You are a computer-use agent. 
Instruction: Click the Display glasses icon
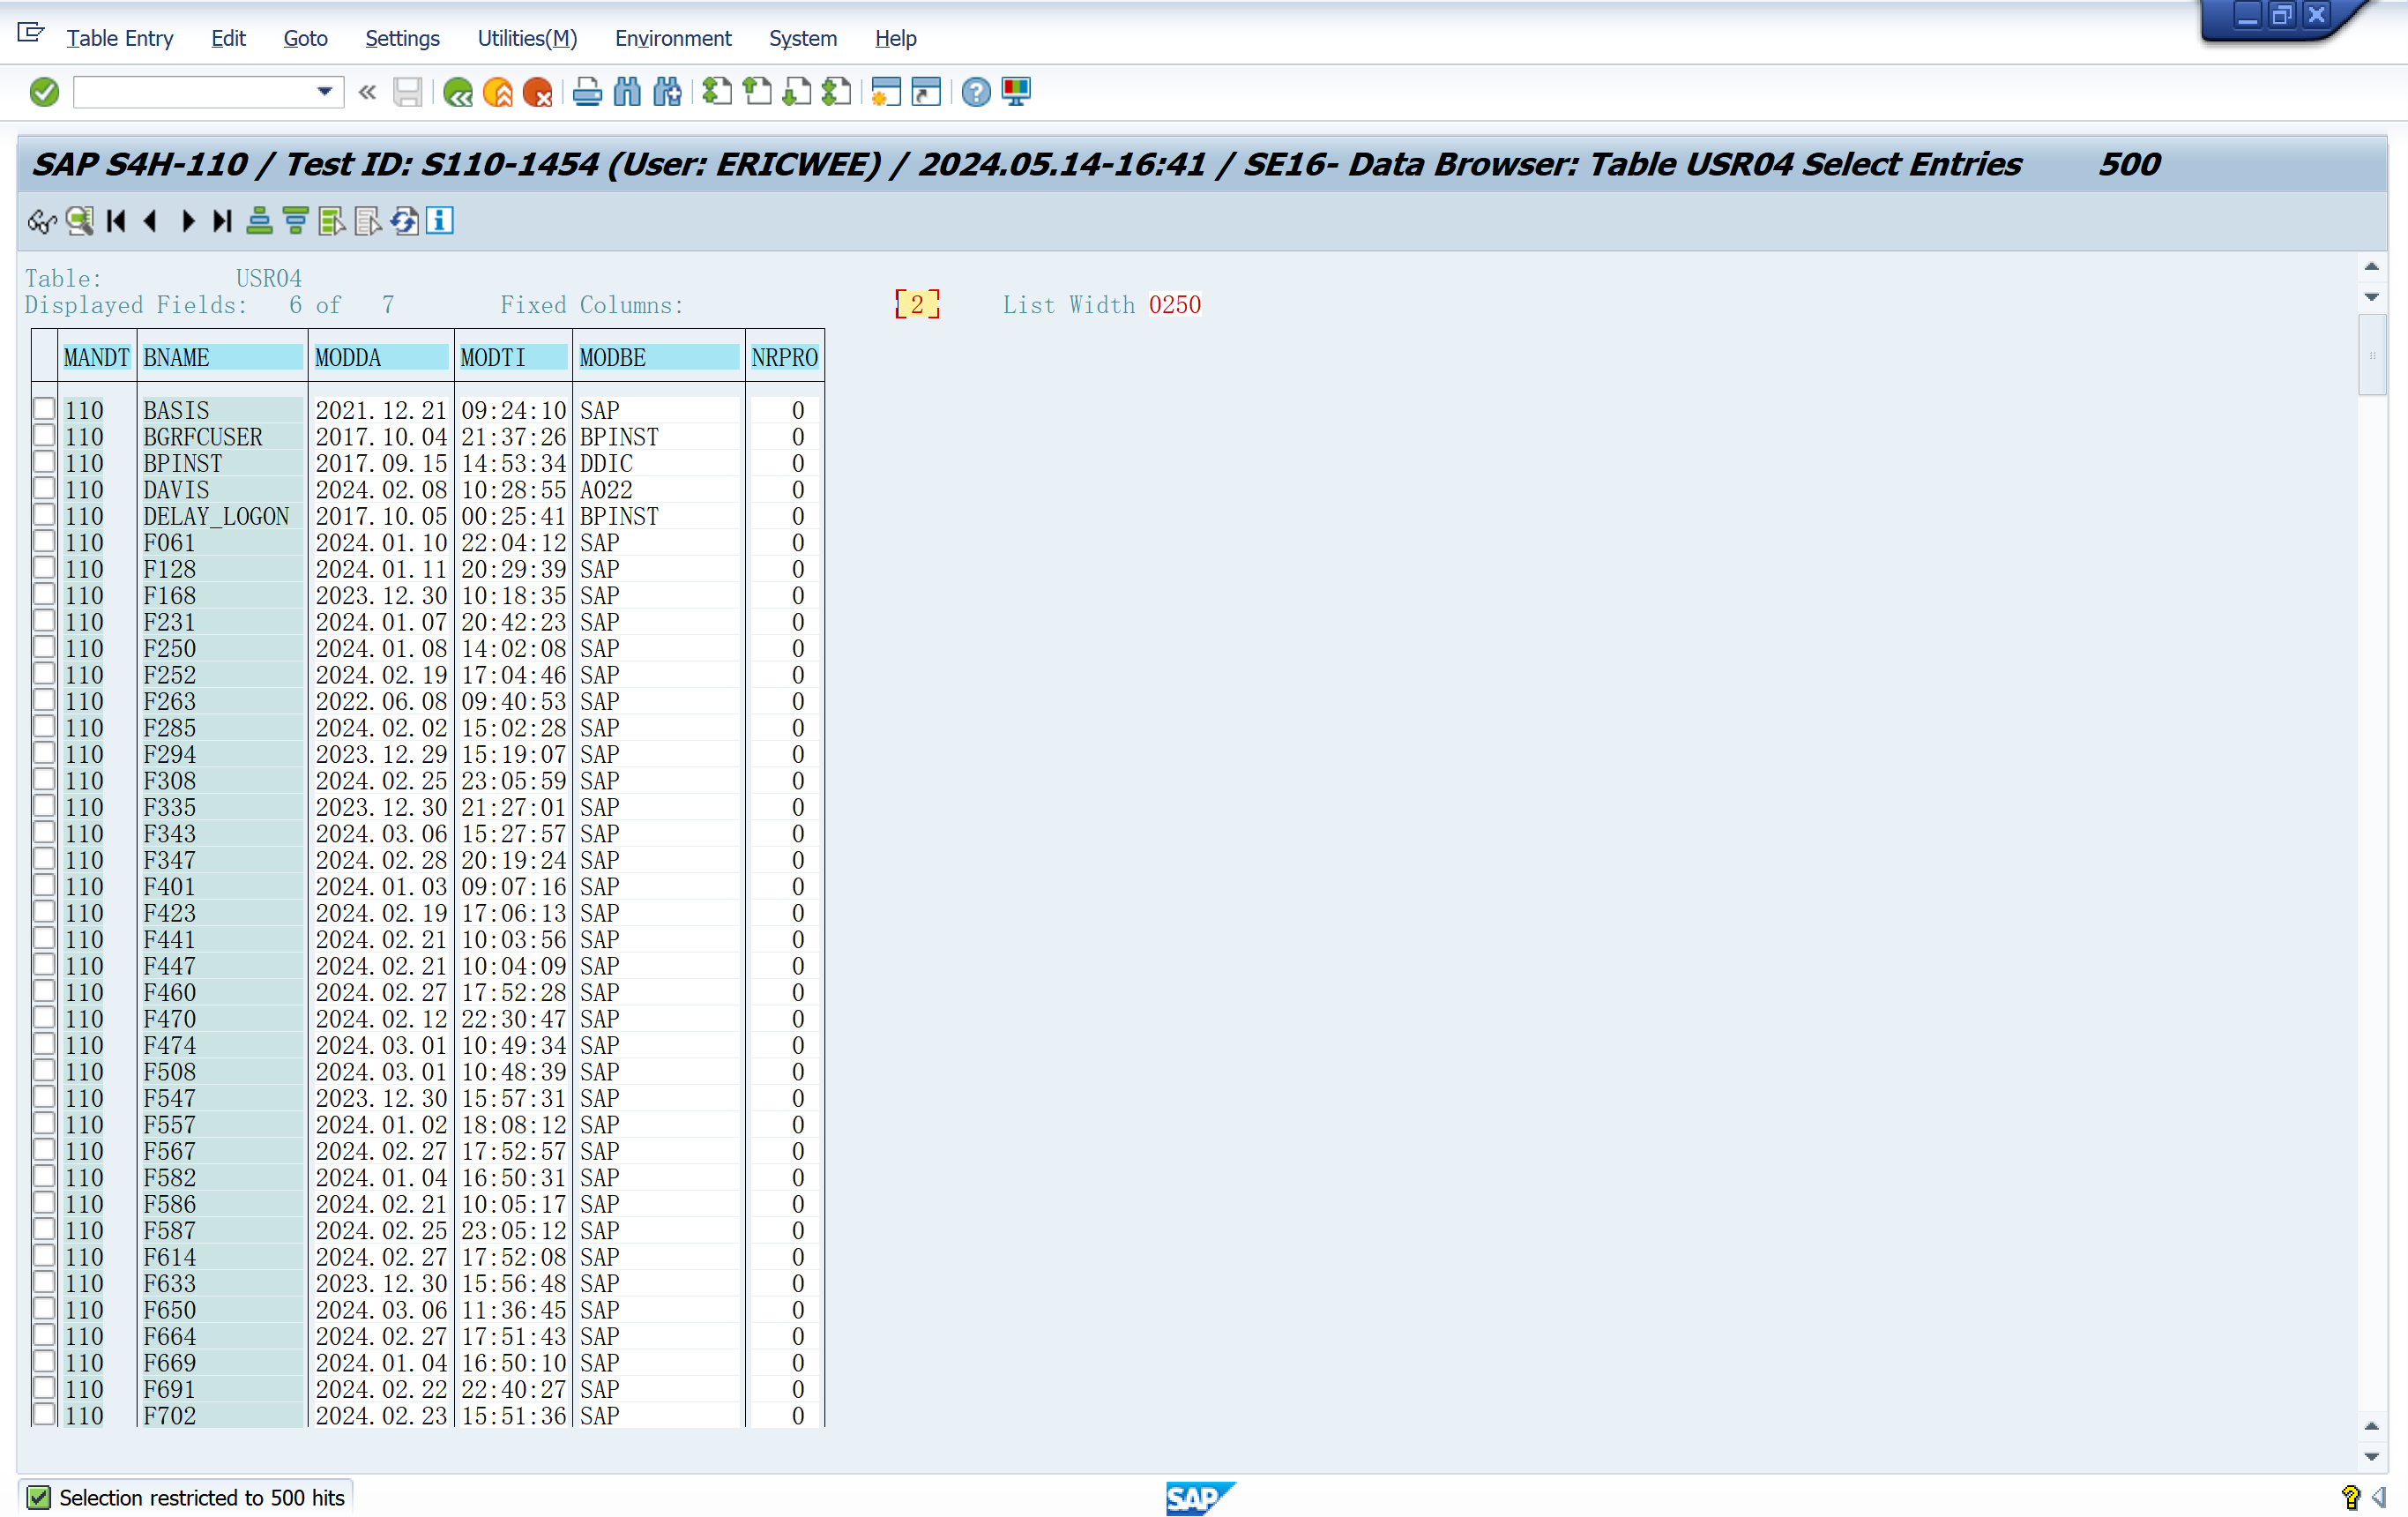pos(41,220)
